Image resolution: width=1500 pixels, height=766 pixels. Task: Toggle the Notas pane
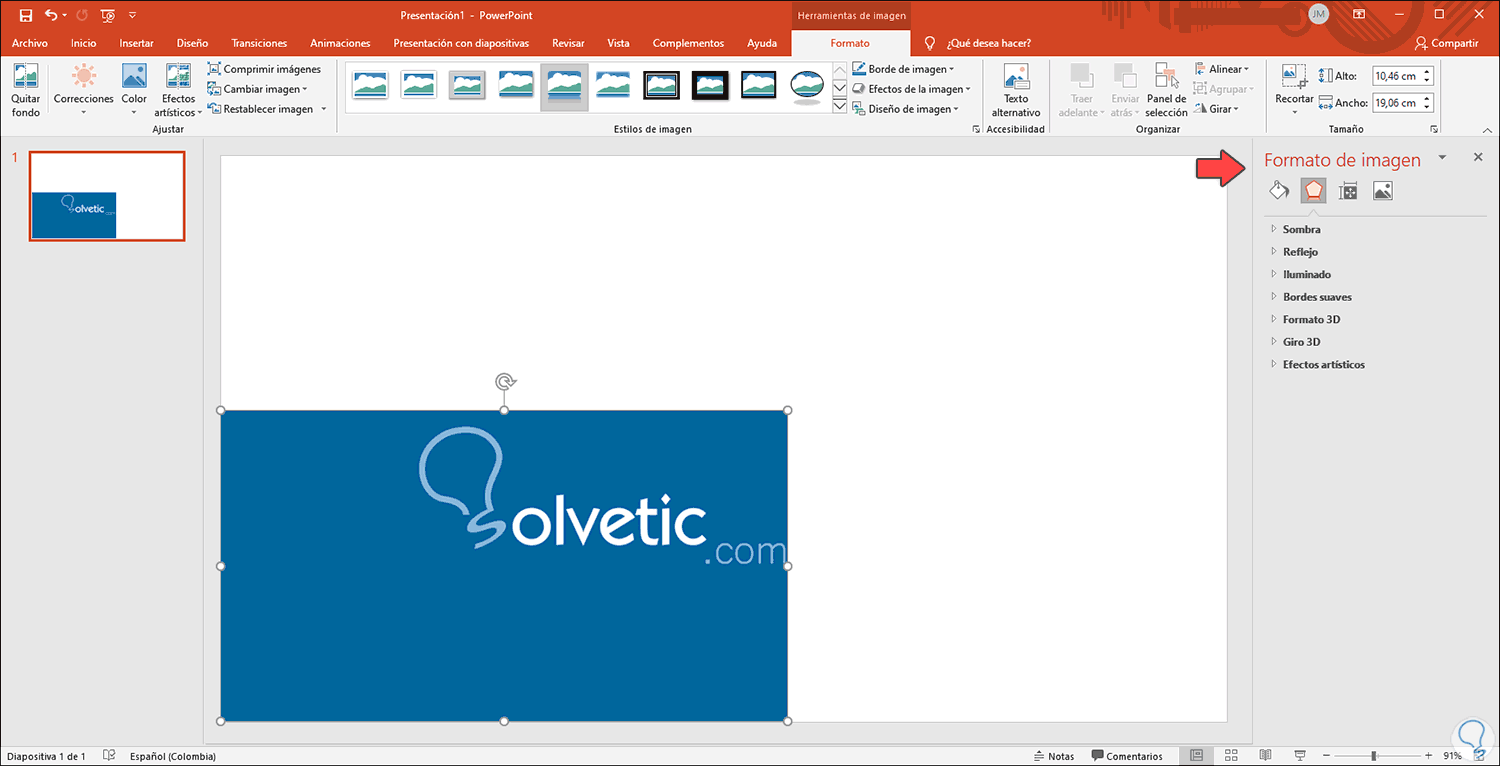1054,756
